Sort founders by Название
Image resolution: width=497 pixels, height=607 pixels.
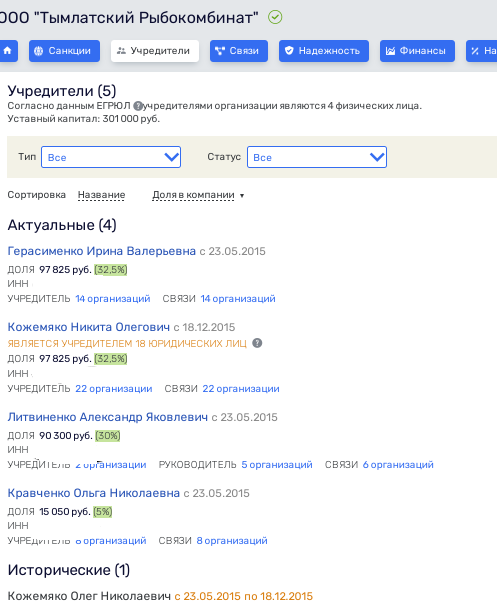101,195
